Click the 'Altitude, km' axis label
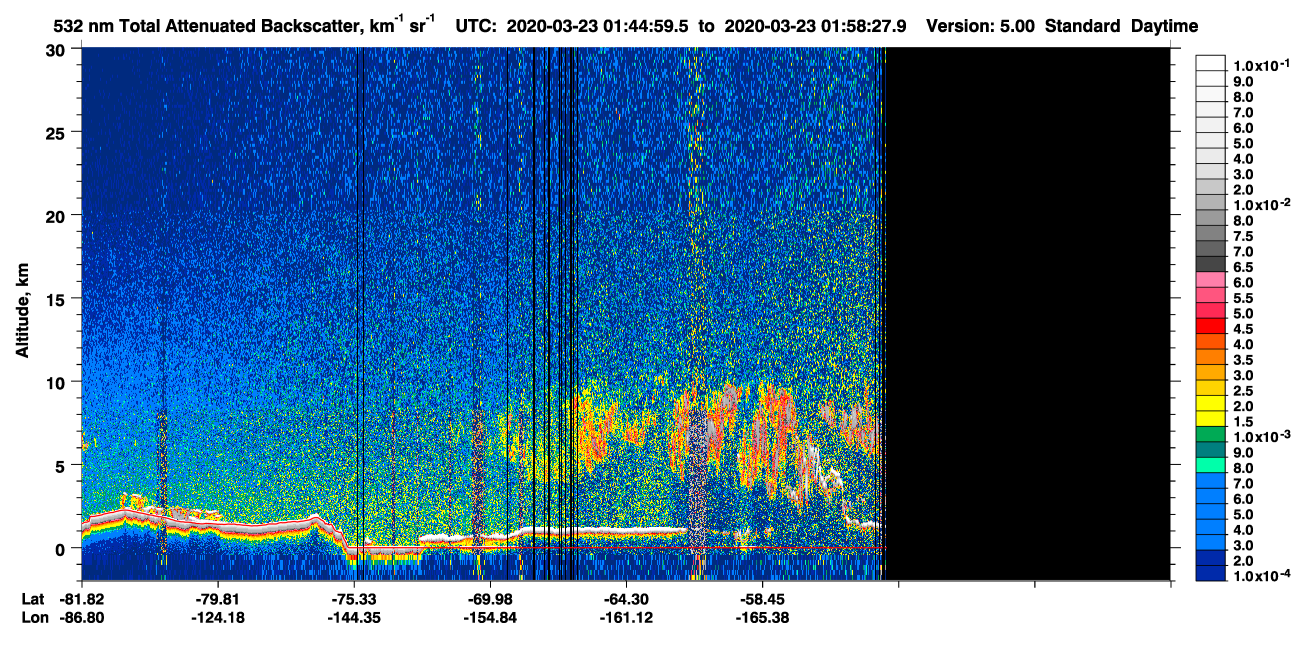This screenshot has height=667, width=1300. pos(23,313)
